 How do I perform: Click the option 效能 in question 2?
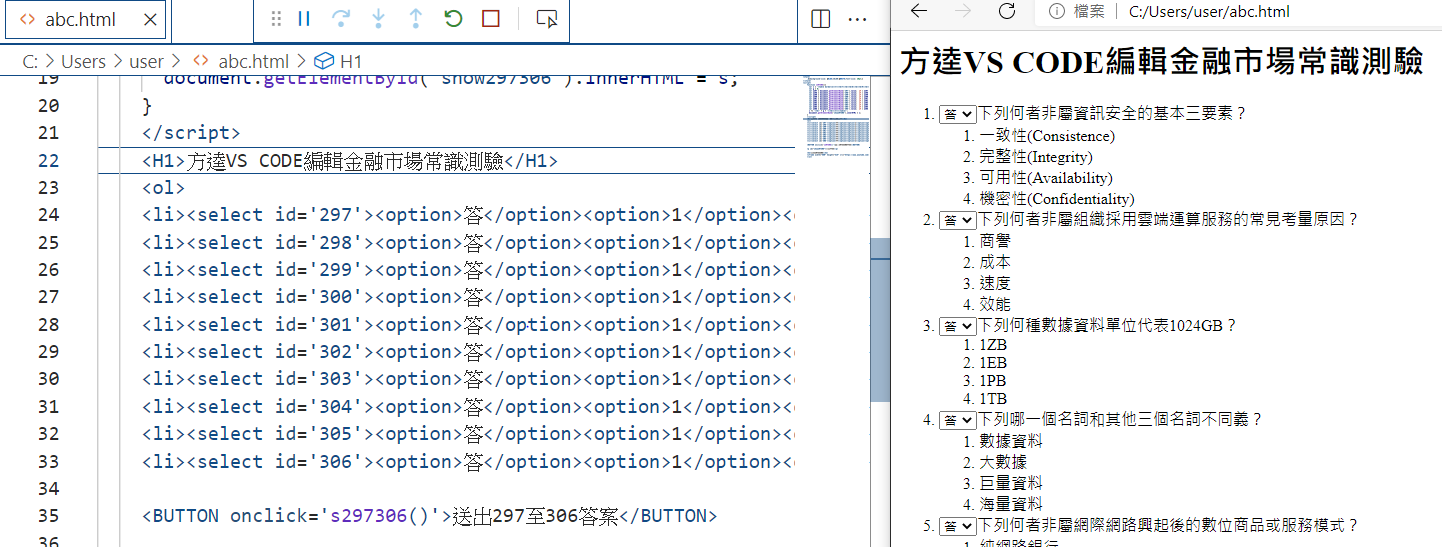[995, 304]
